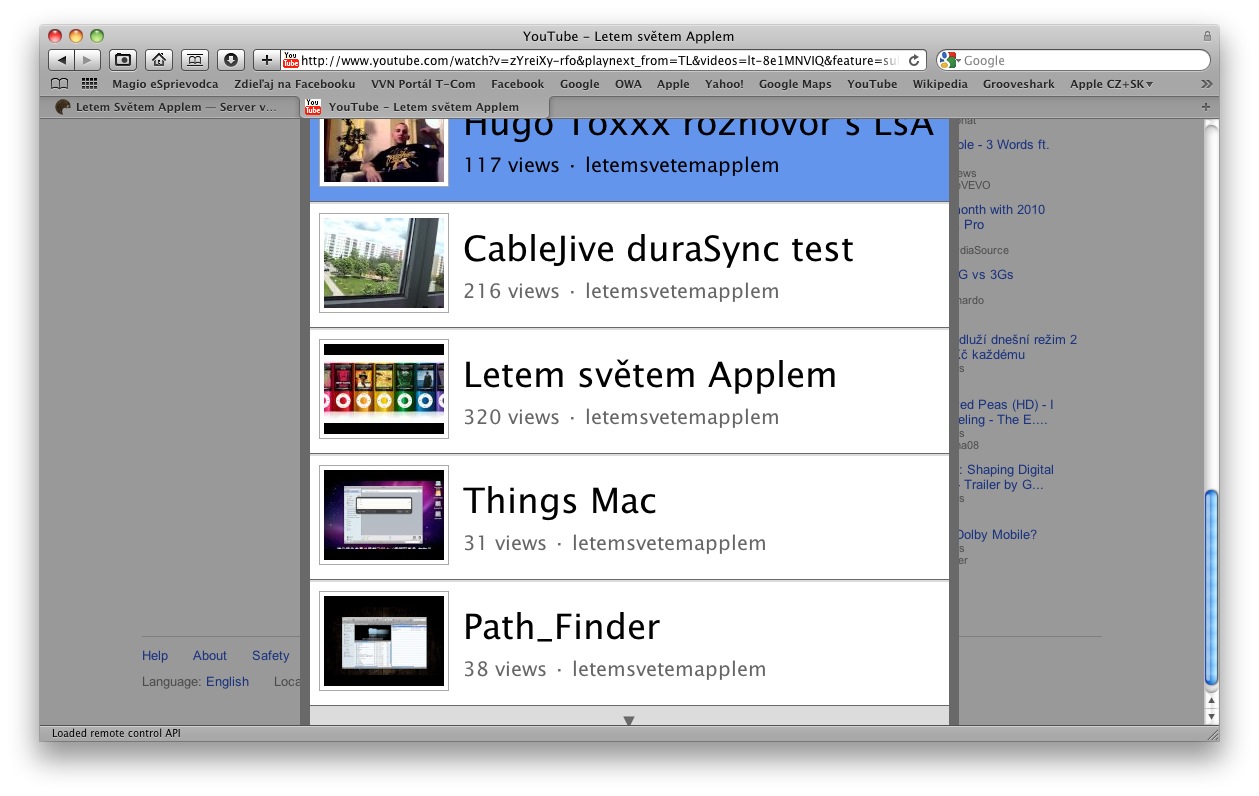
Task: Open the Help link
Action: 154,655
